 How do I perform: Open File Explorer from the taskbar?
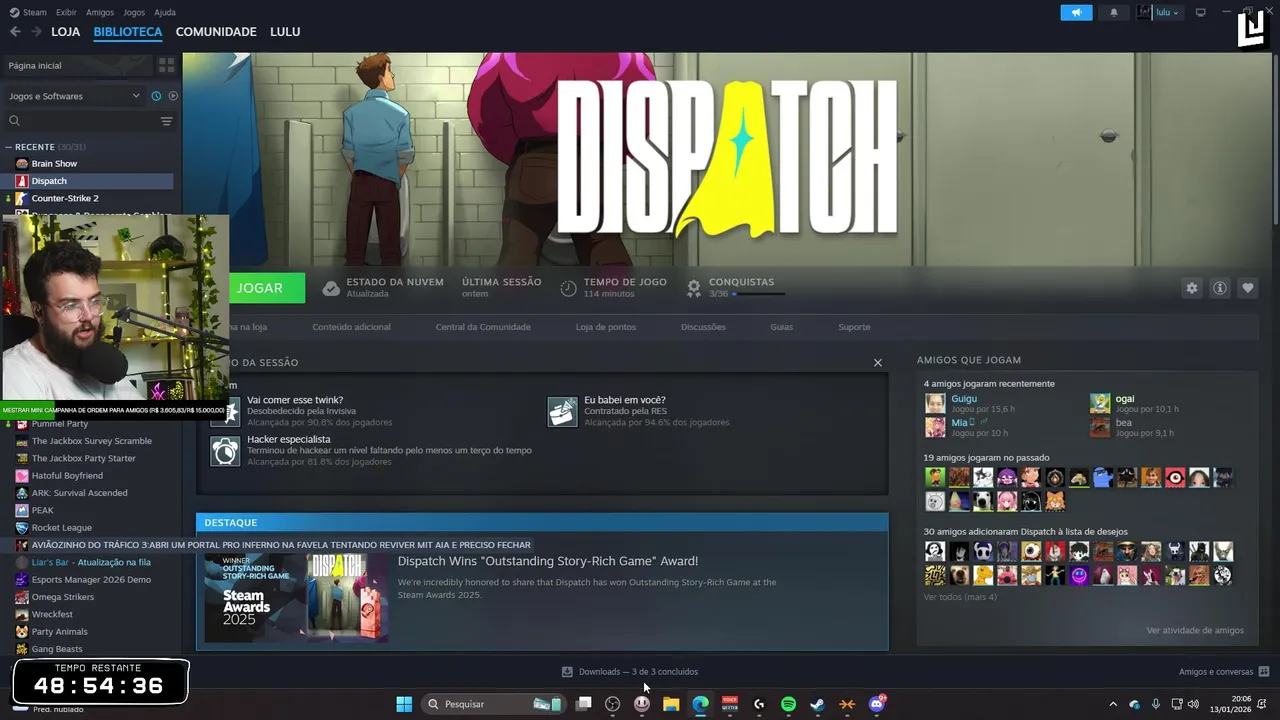(x=671, y=704)
